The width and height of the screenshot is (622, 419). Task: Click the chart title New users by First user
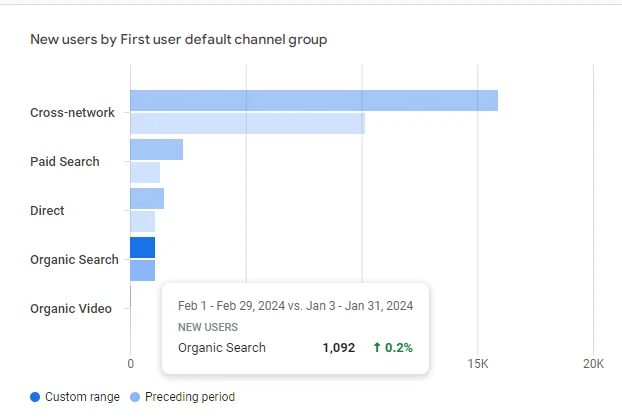pyautogui.click(x=179, y=40)
